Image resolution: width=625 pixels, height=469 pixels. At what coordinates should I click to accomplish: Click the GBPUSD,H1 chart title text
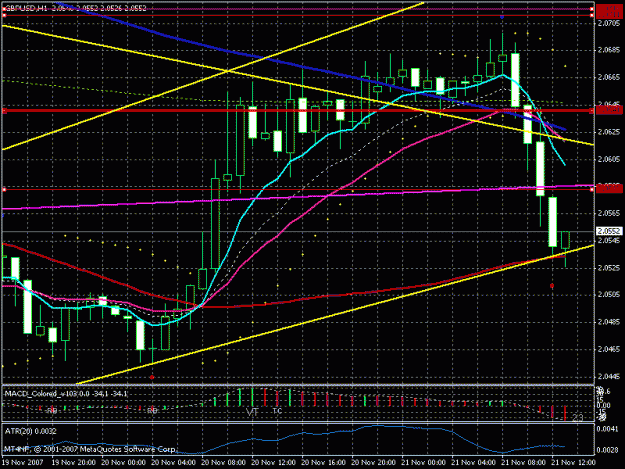tap(26, 8)
